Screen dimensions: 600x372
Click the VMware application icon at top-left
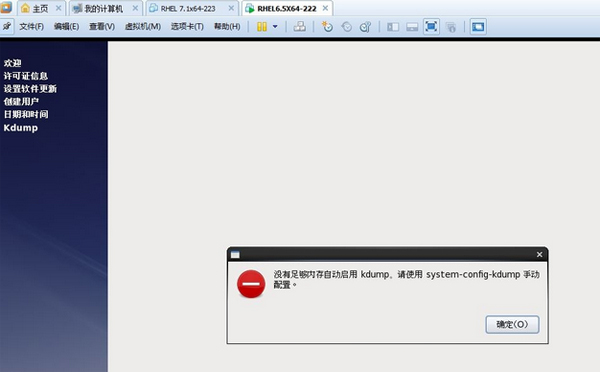(6, 8)
